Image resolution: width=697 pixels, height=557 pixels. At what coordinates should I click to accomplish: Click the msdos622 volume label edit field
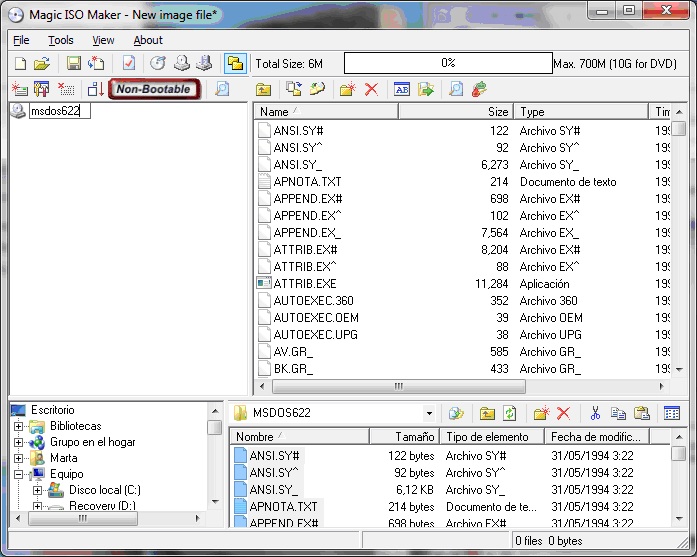(60, 112)
